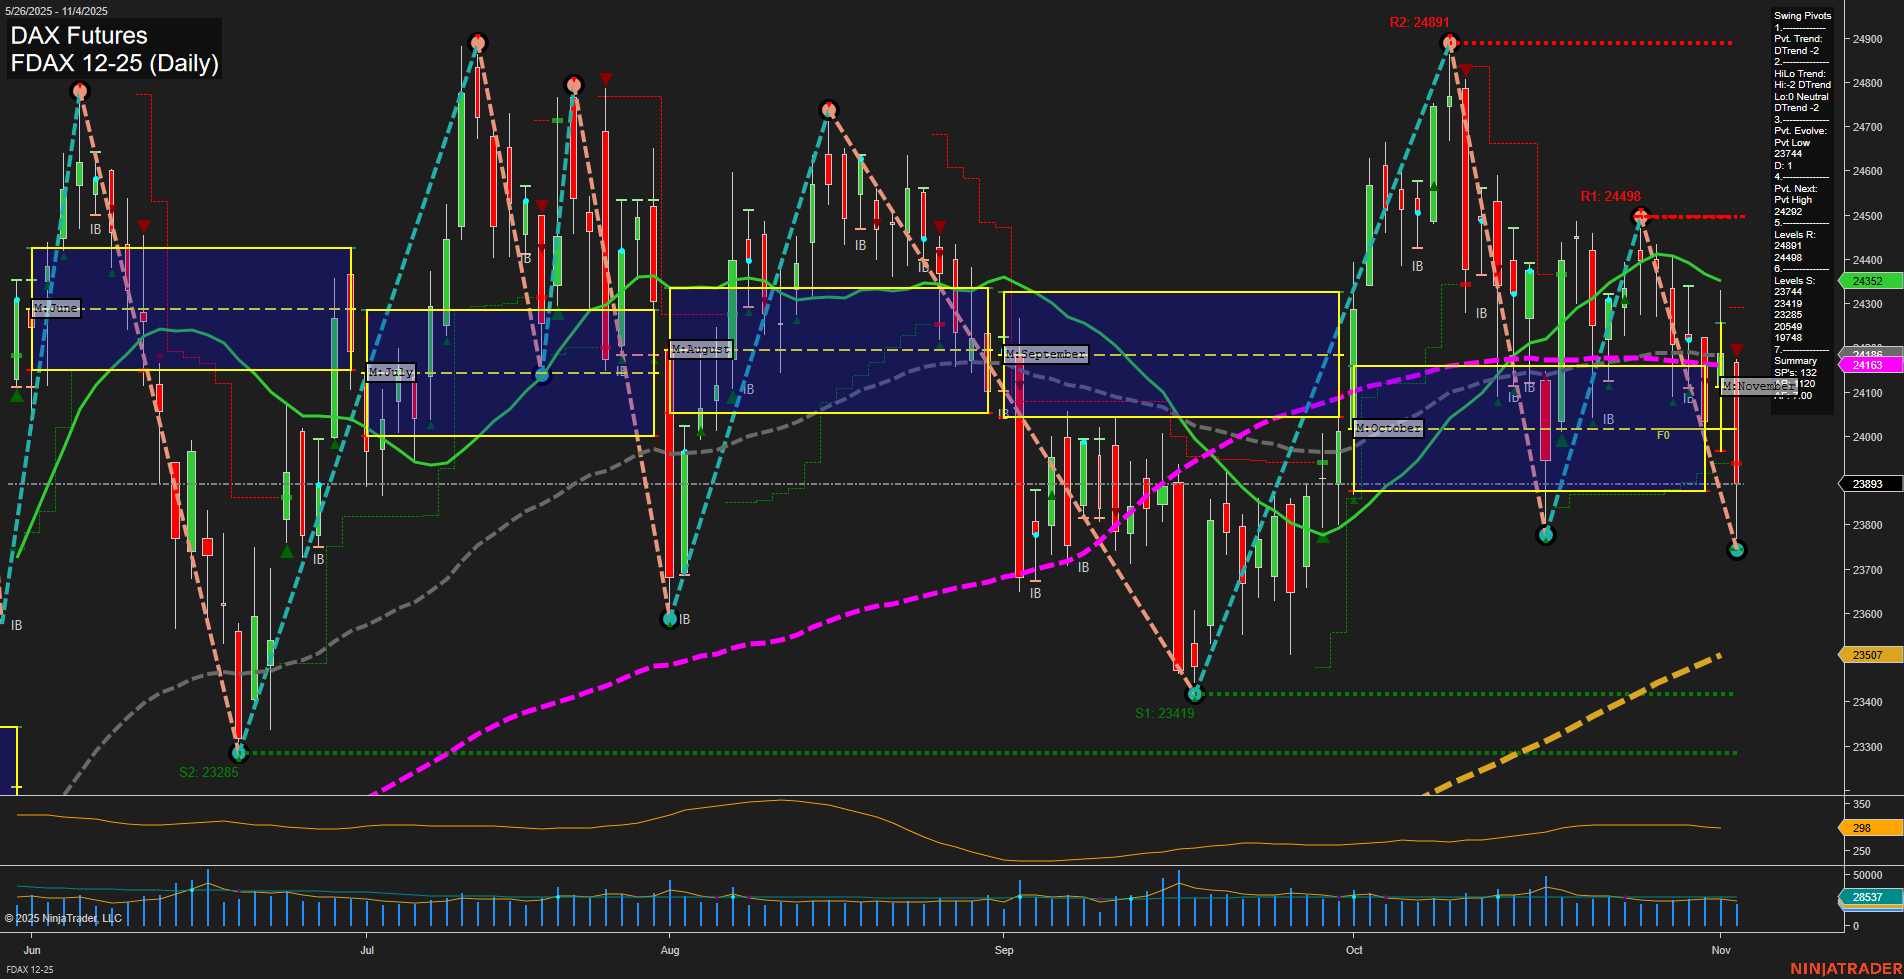Toggle the M:November range box label

[x=1760, y=387]
